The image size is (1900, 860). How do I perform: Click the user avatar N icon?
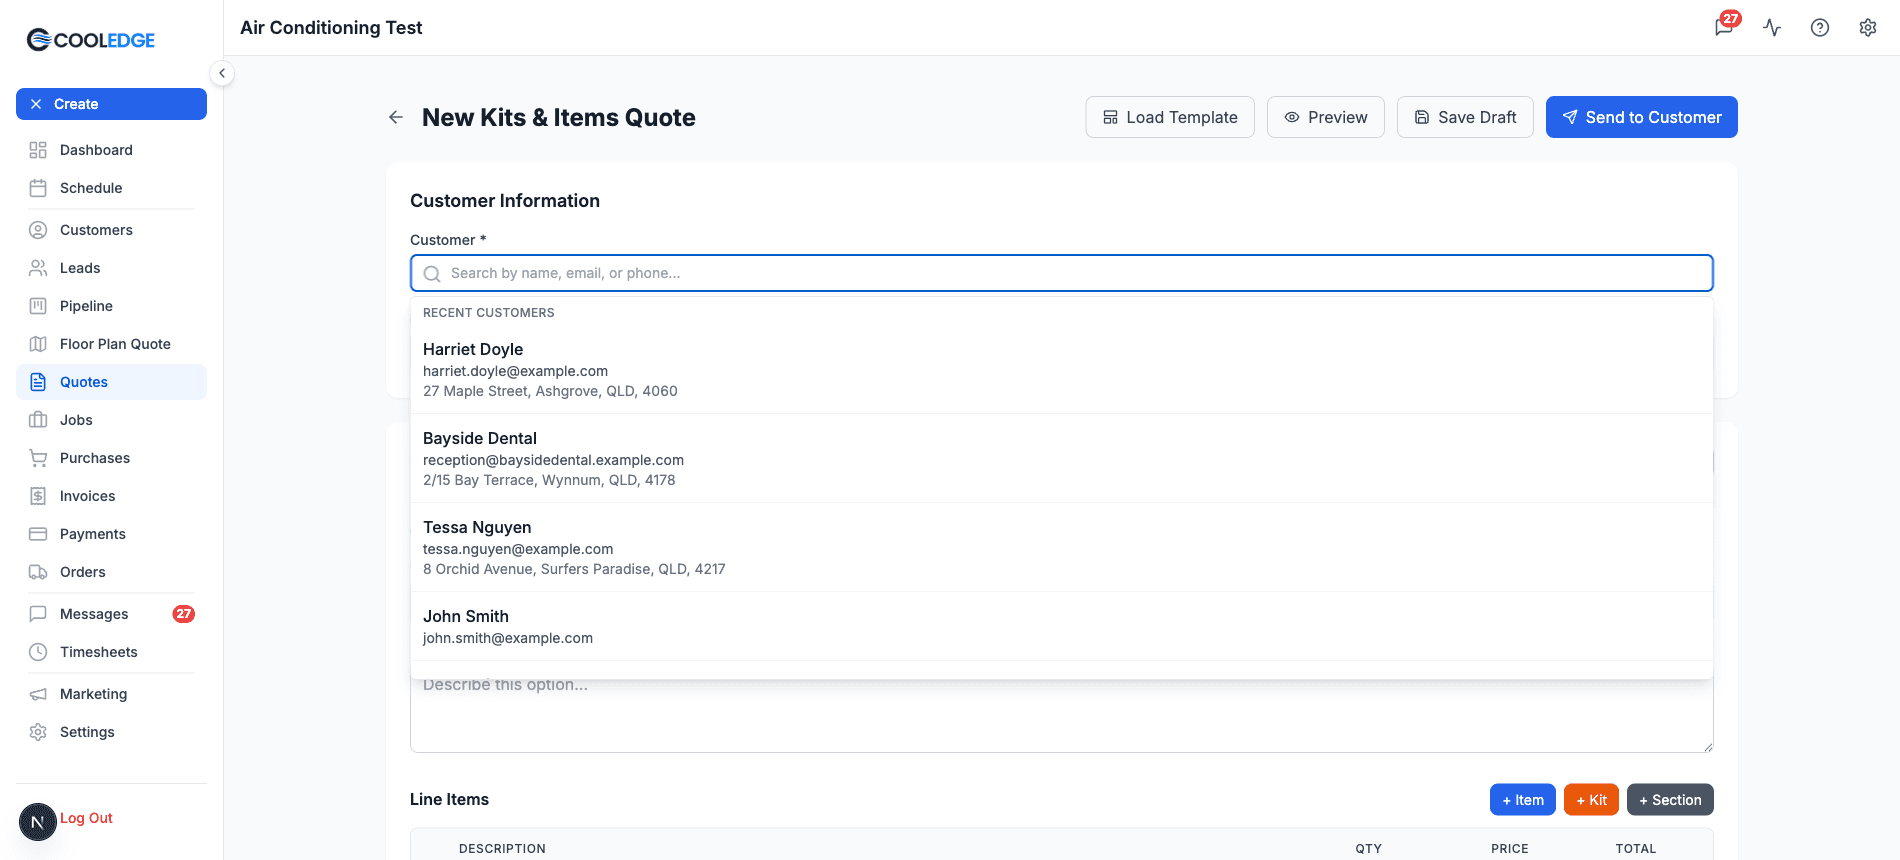(38, 822)
